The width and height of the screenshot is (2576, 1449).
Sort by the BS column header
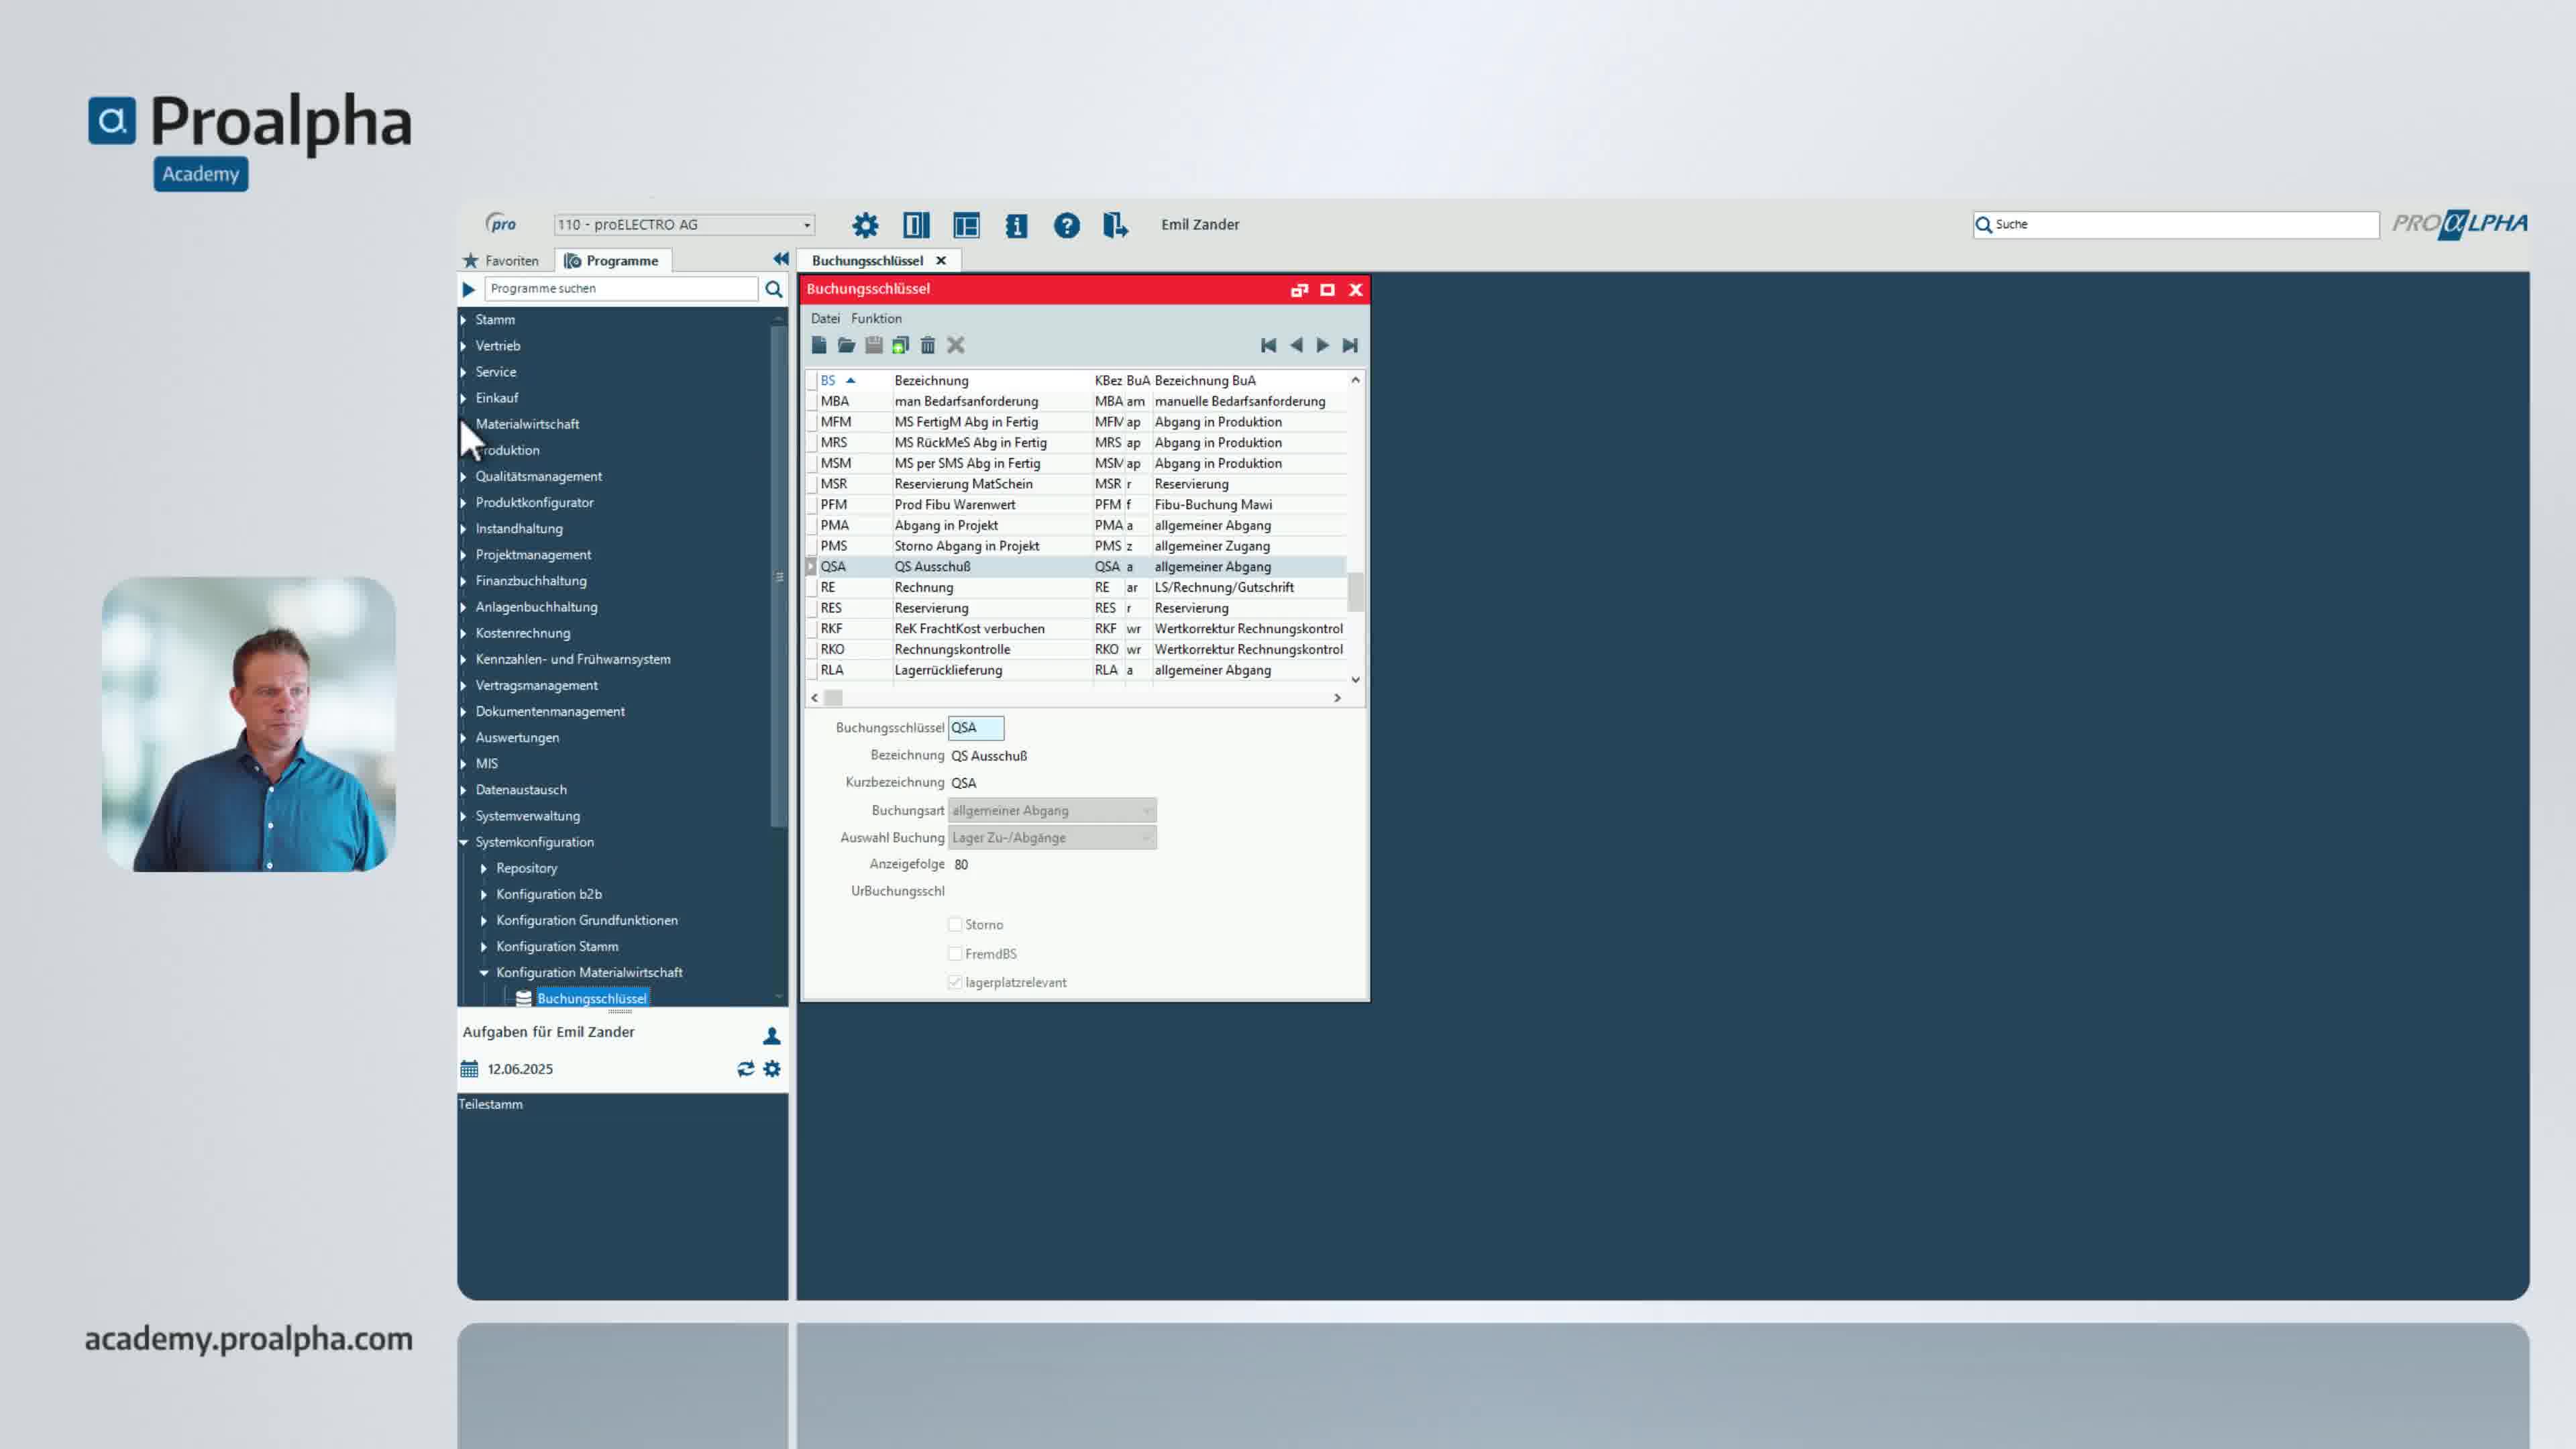[x=828, y=380]
